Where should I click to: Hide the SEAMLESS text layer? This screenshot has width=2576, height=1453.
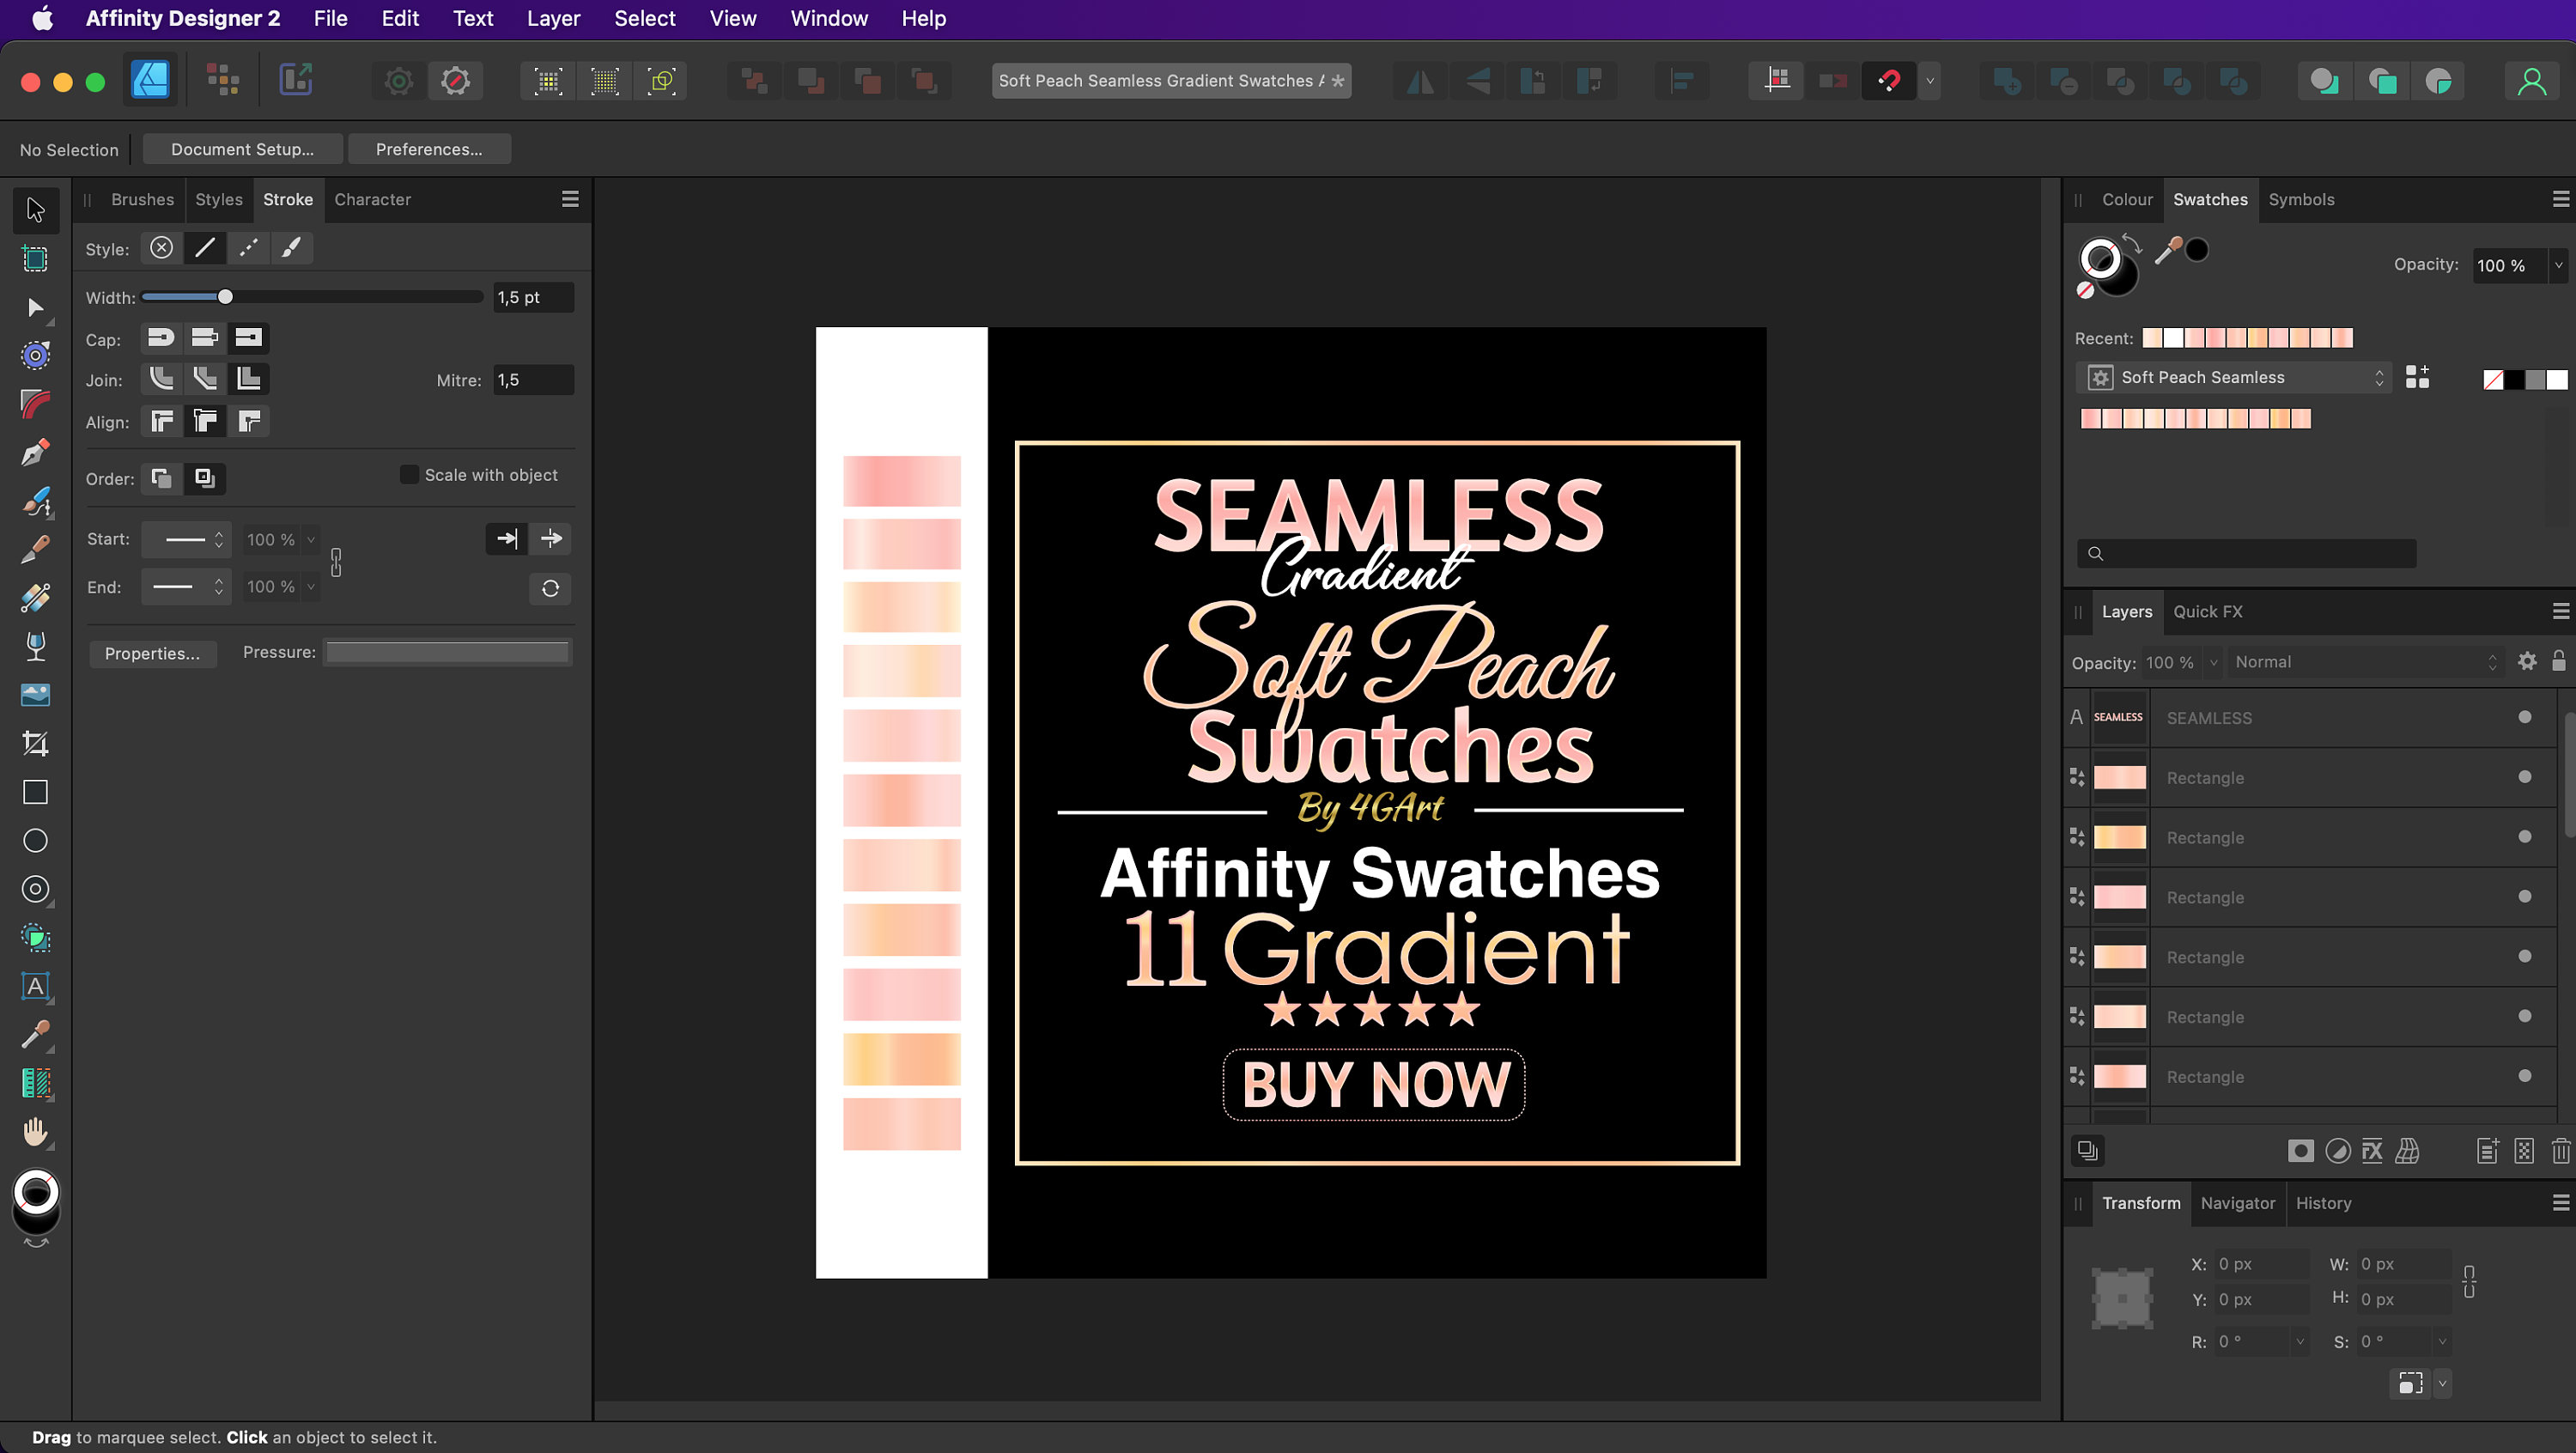tap(2525, 717)
